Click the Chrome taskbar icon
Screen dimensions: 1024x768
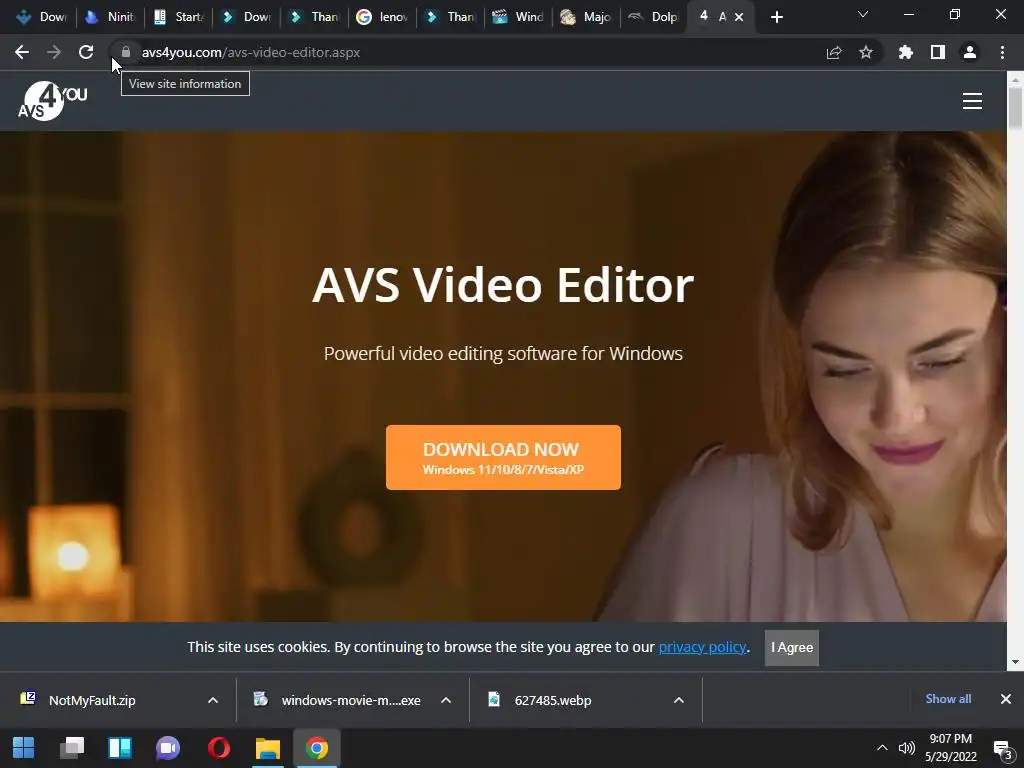(x=317, y=748)
